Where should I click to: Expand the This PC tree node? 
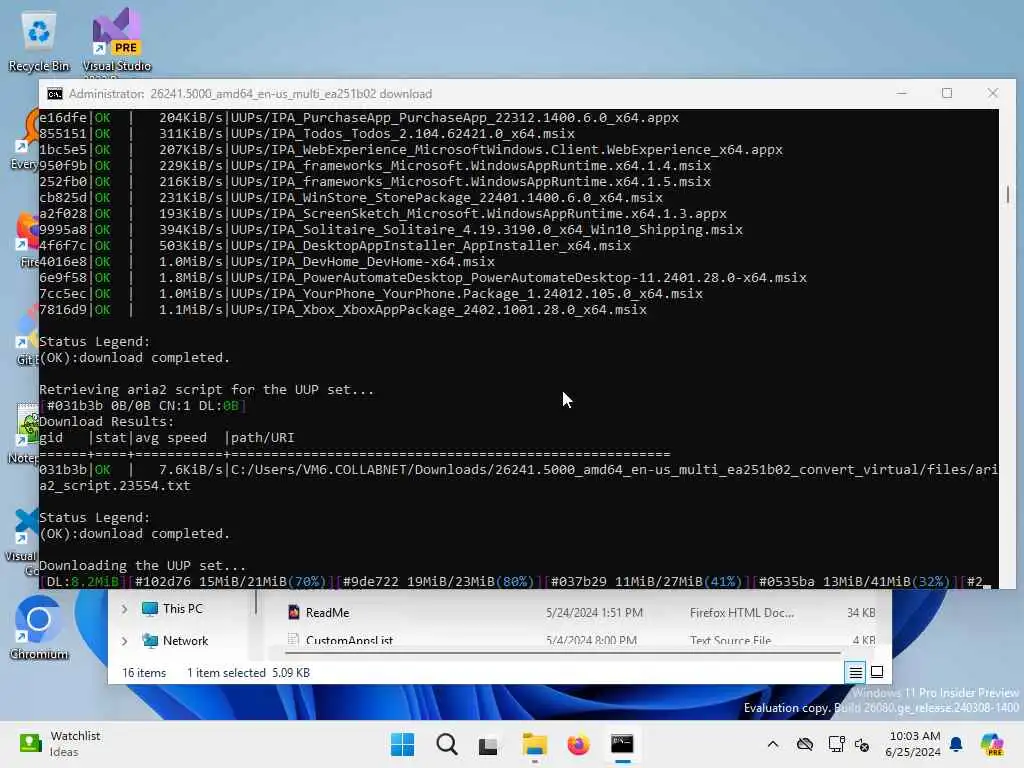coord(124,609)
